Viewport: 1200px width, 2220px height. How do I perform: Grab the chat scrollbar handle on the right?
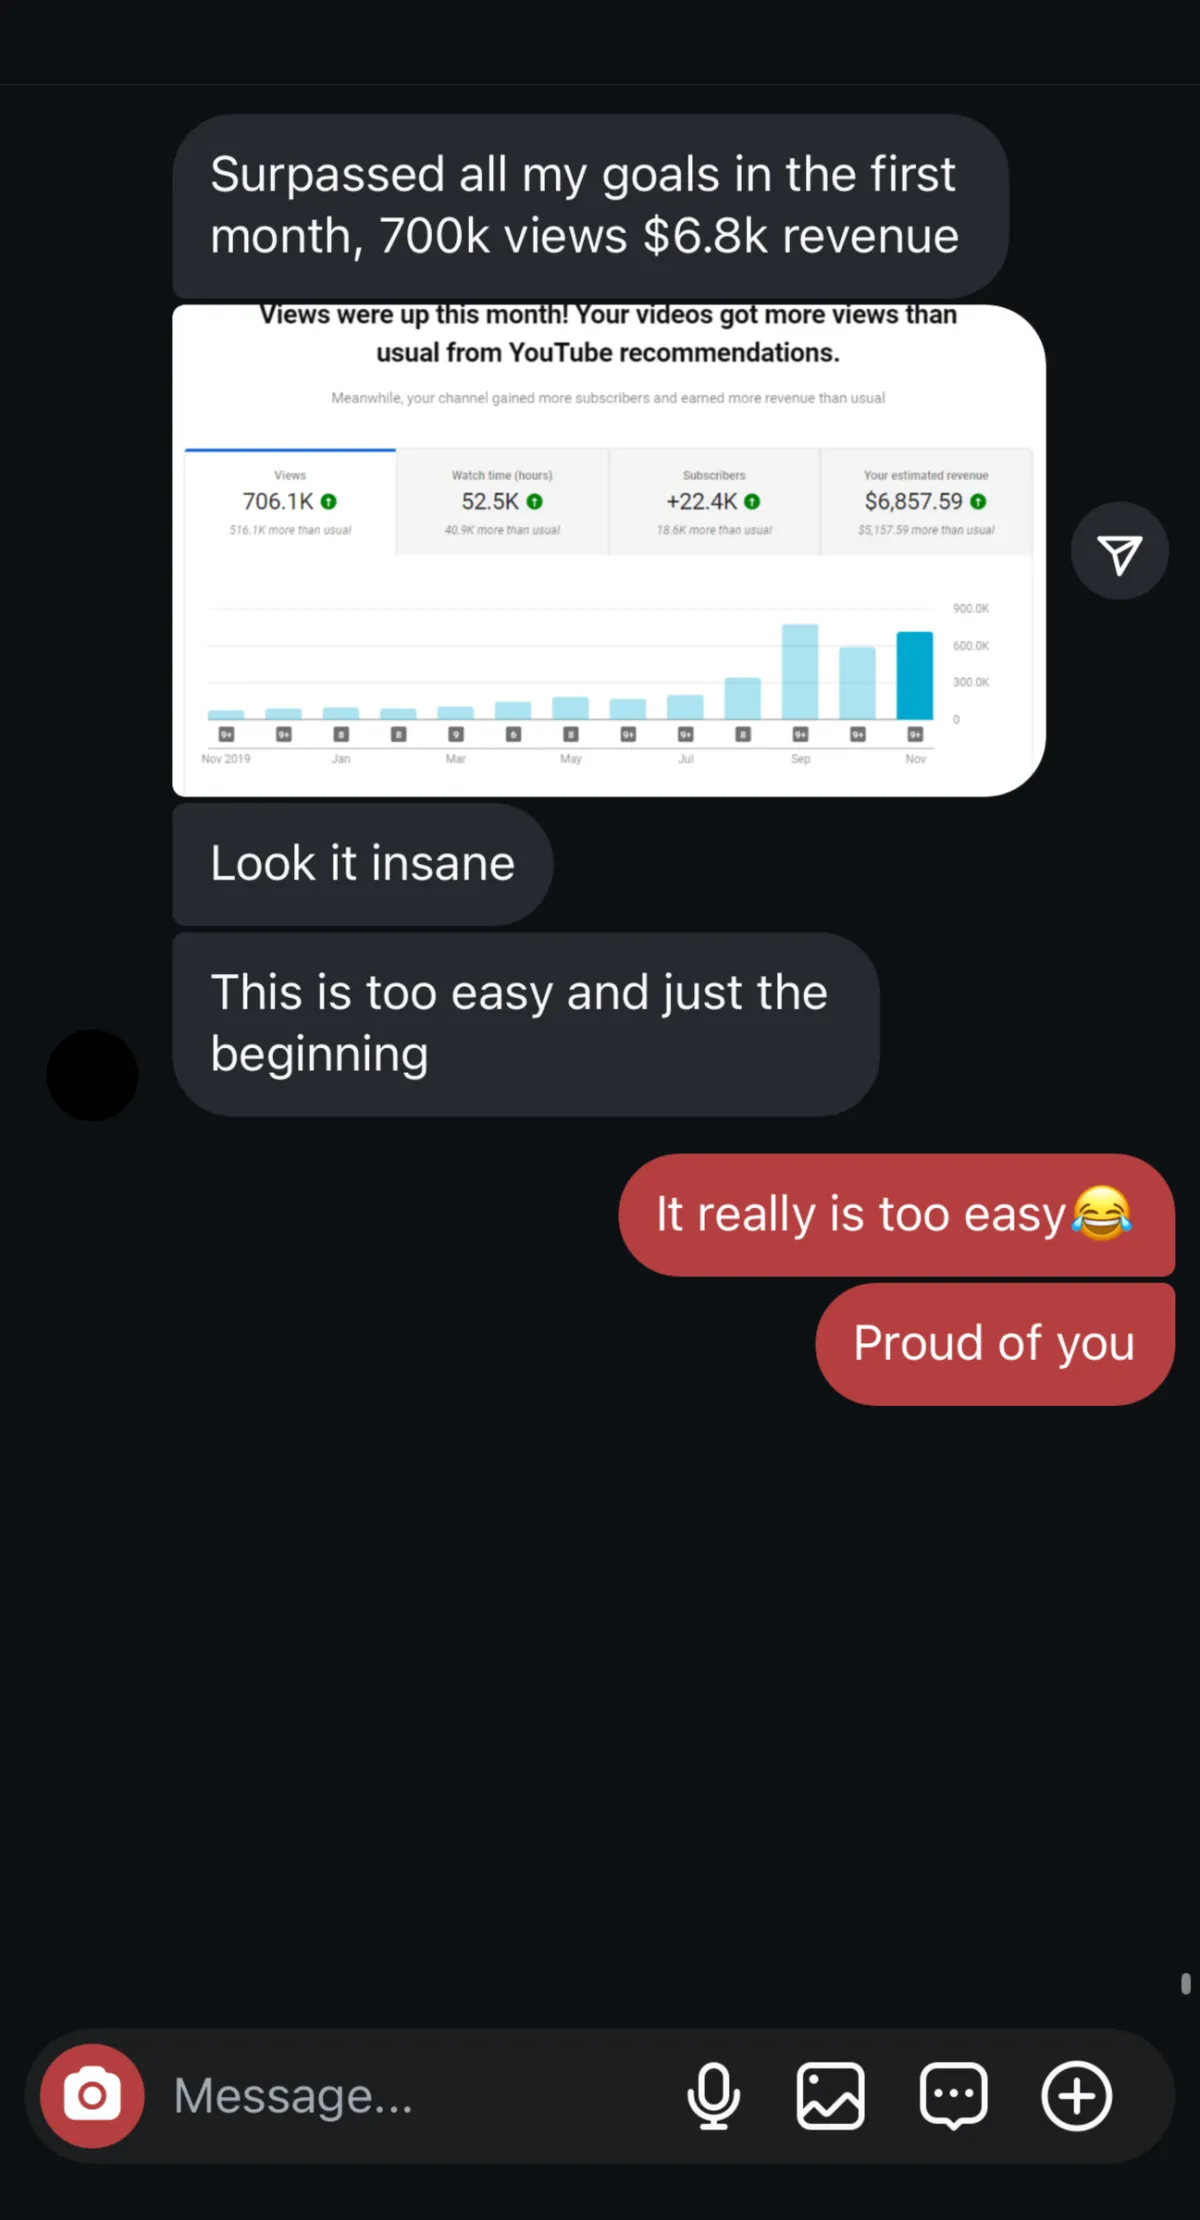pos(1186,1984)
